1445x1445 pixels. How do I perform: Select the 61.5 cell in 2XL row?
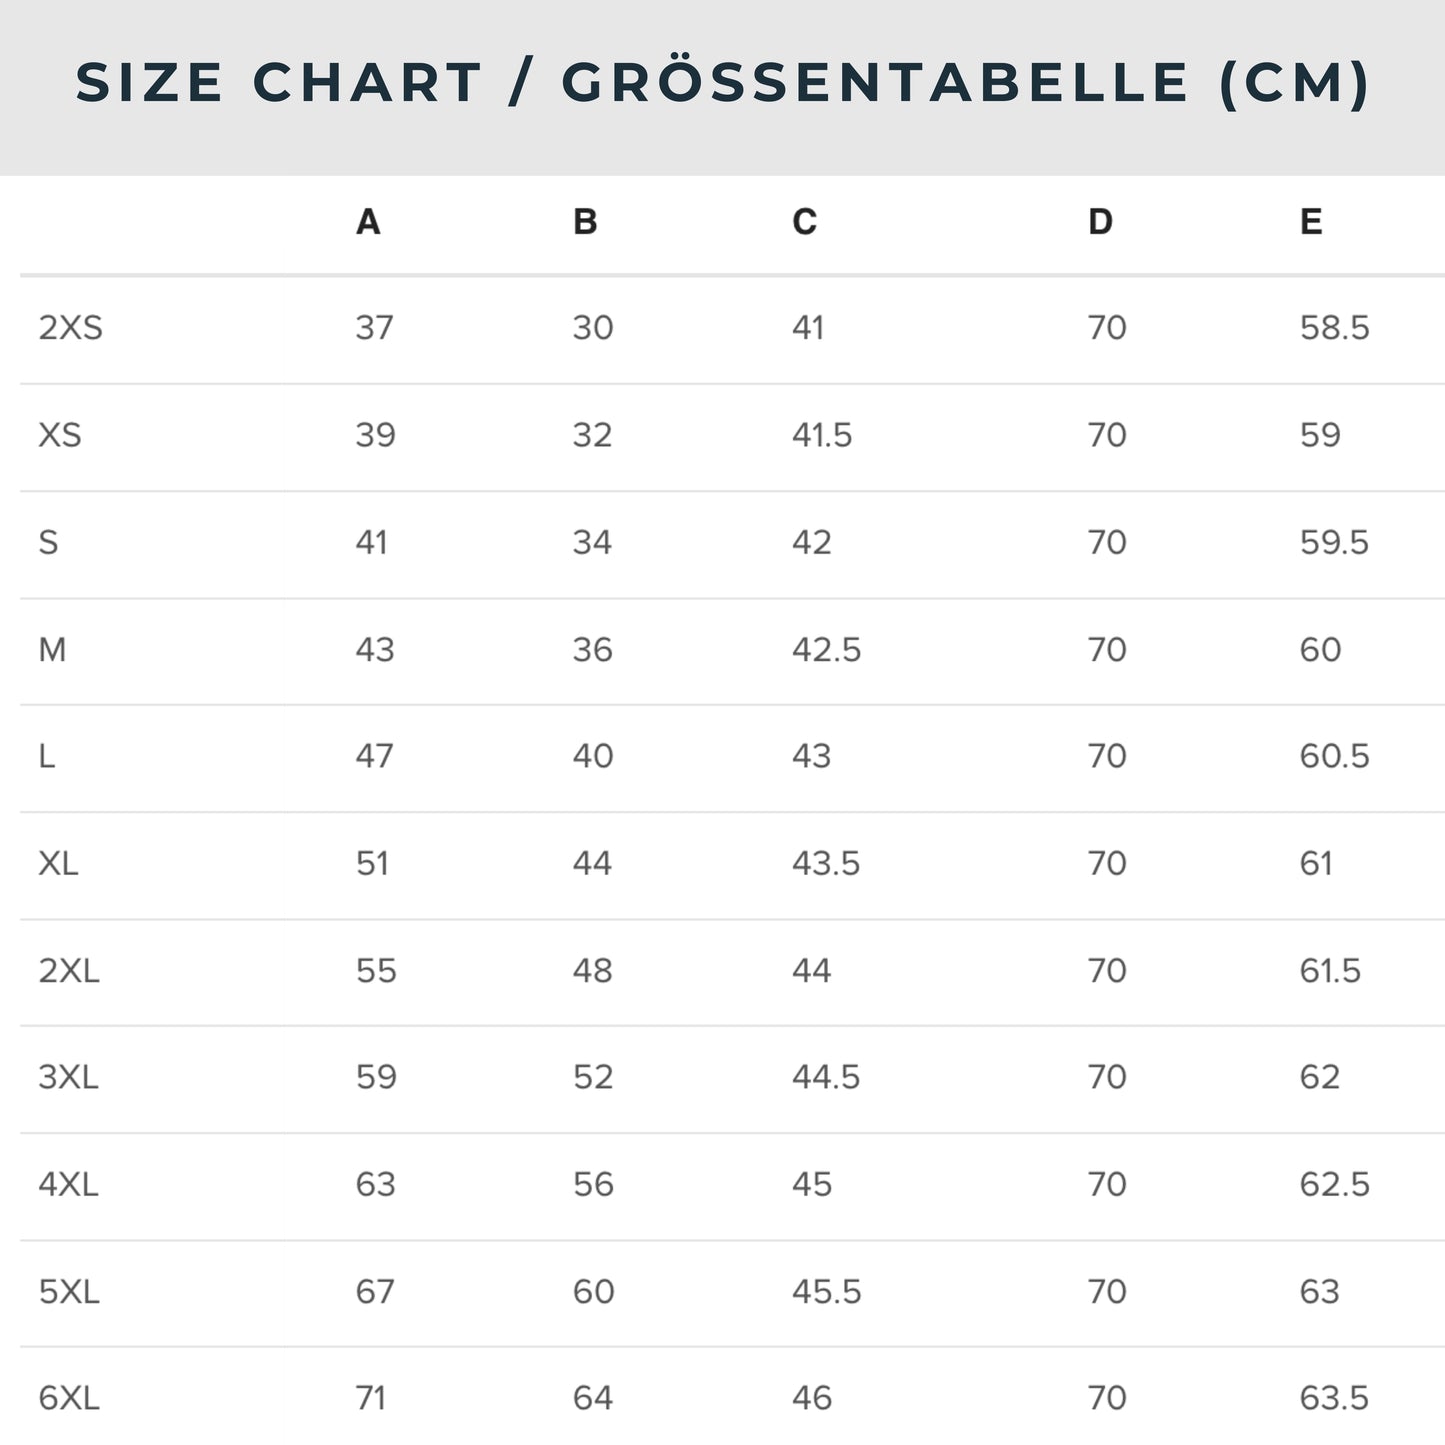pyautogui.click(x=1330, y=971)
